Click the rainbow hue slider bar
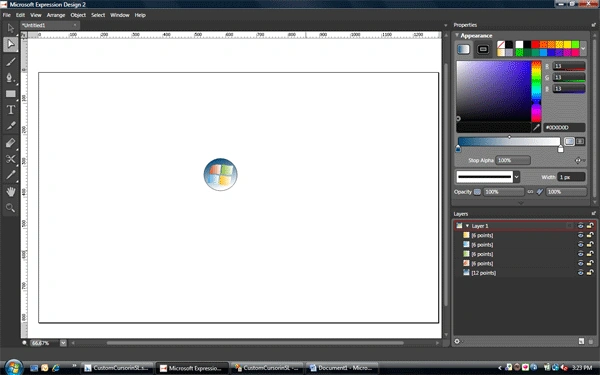Viewport: 600px width, 375px height. 536,91
